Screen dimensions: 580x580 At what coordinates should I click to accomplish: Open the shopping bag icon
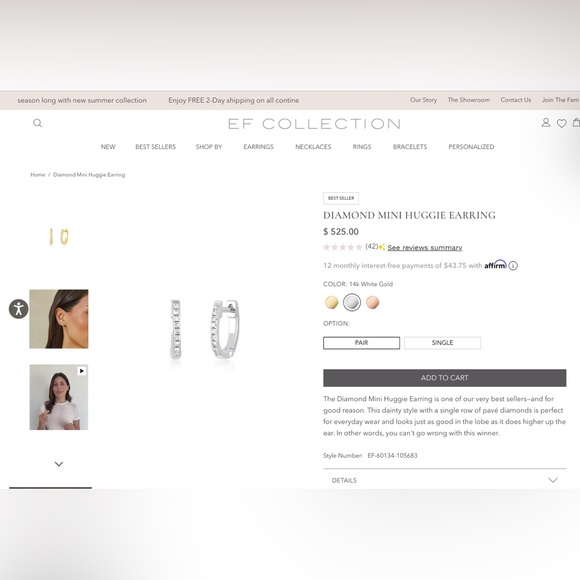point(576,122)
